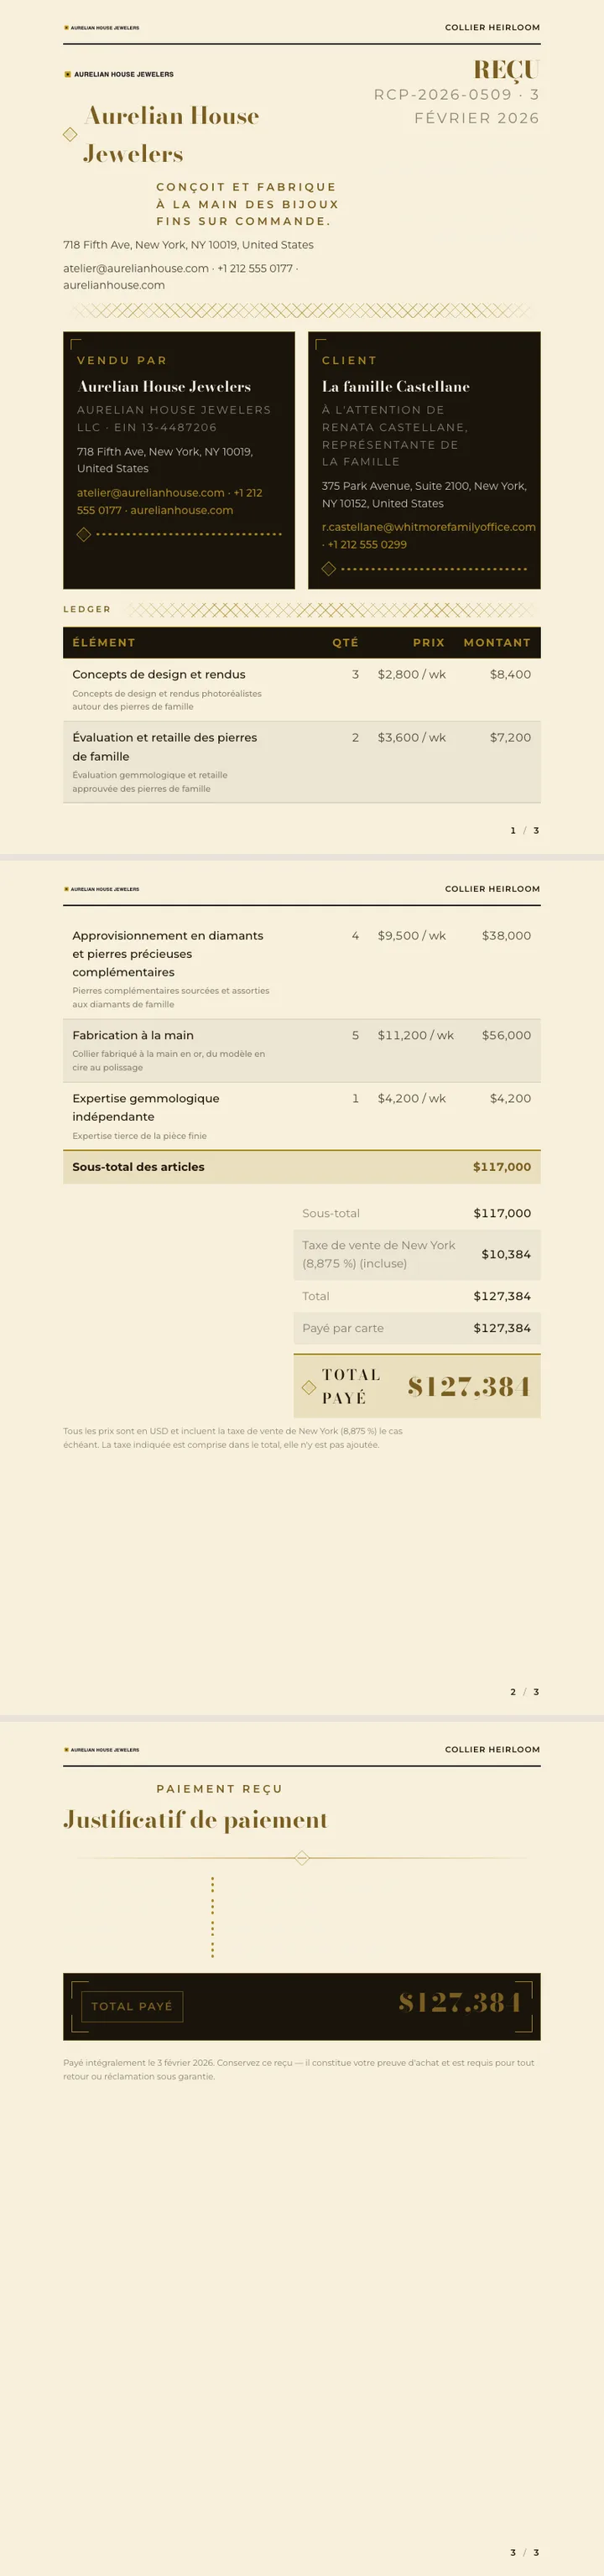Click the aurelianhouse.com website under the address
Image resolution: width=604 pixels, height=2576 pixels.
(x=114, y=285)
